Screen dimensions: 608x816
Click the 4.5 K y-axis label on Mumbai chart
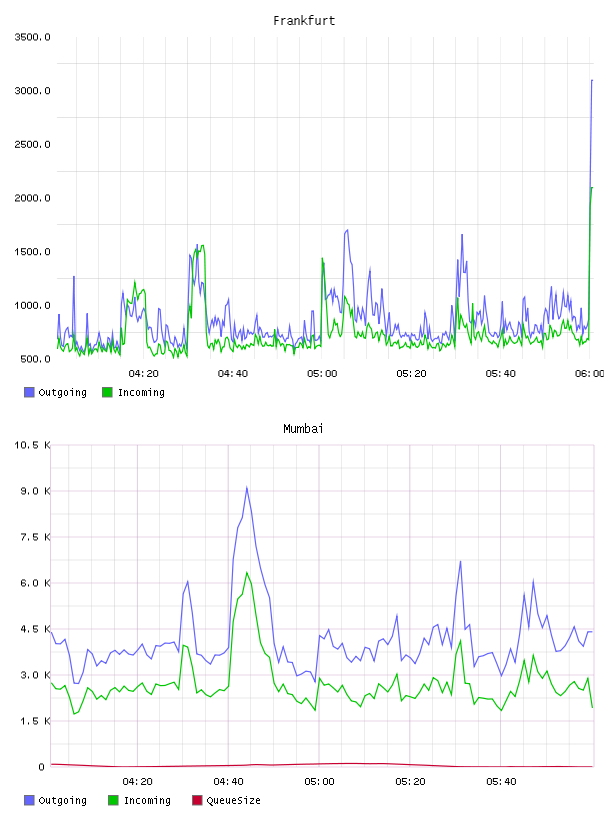coord(35,629)
